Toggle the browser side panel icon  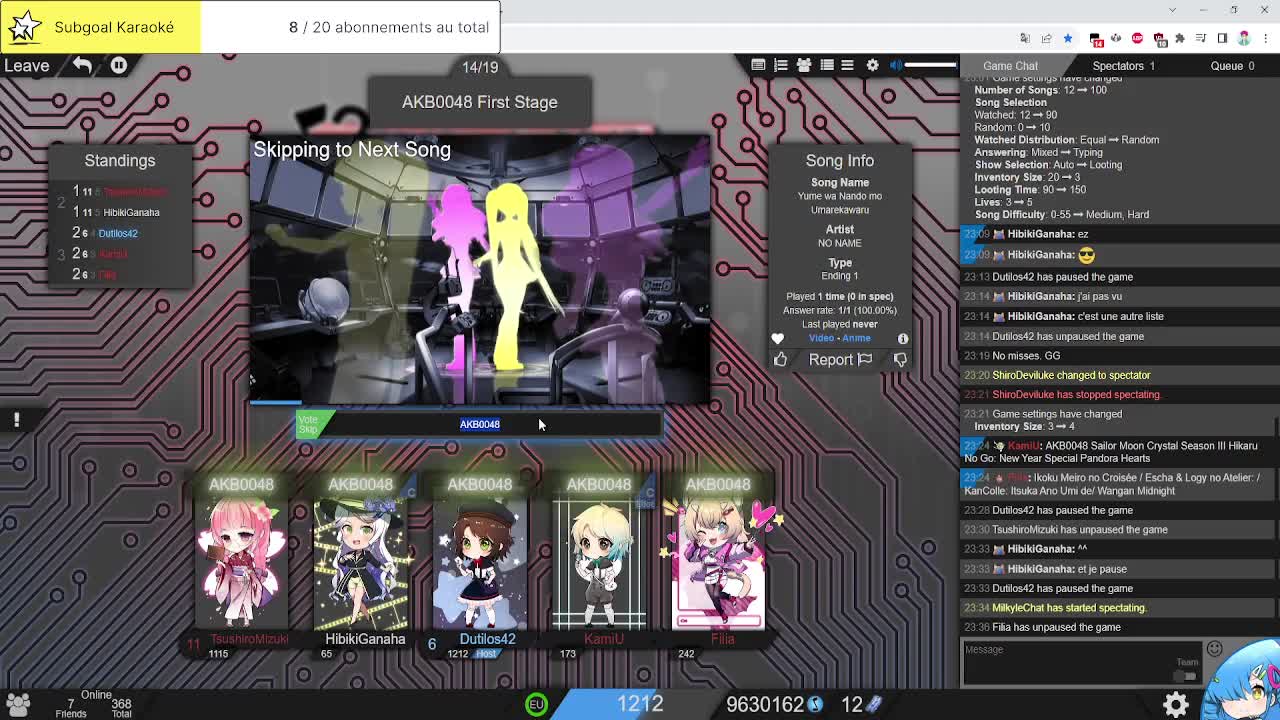tap(1222, 39)
